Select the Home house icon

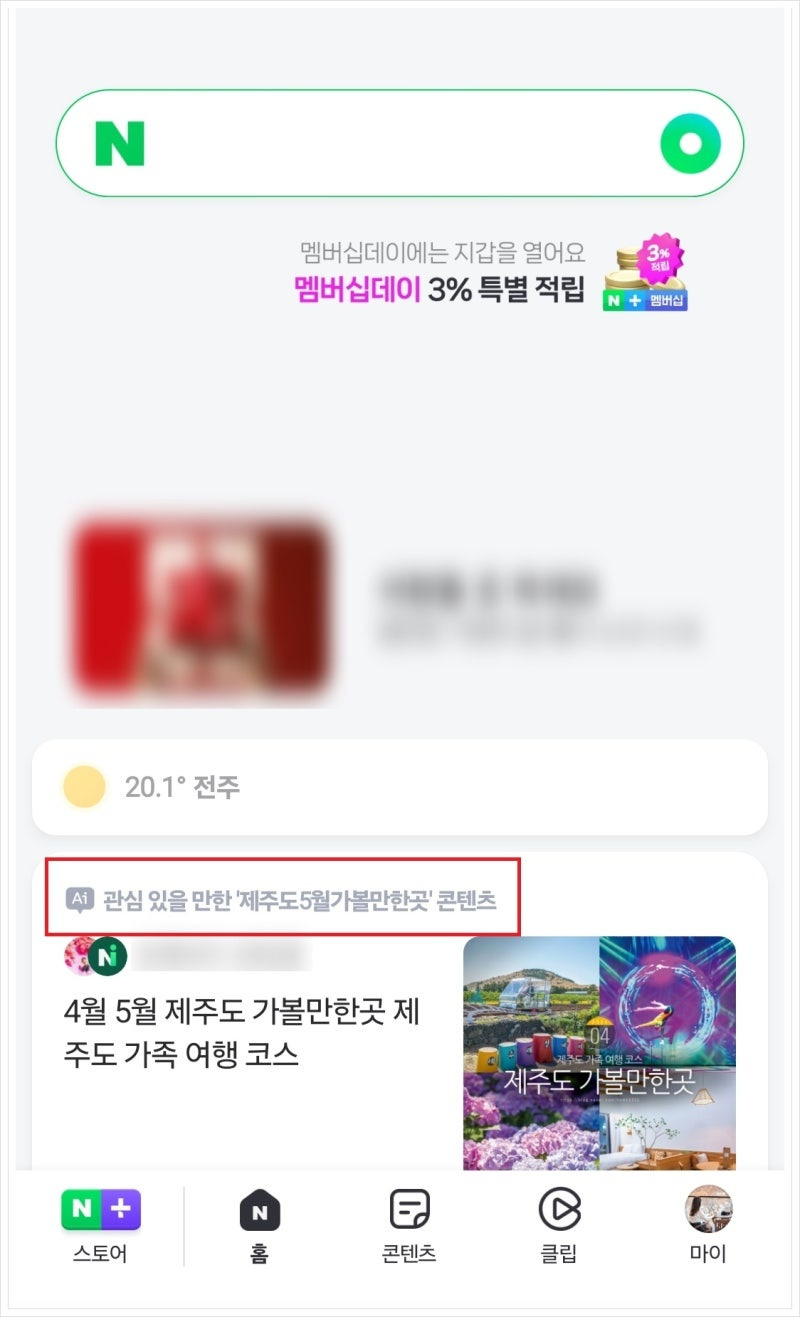[260, 1210]
